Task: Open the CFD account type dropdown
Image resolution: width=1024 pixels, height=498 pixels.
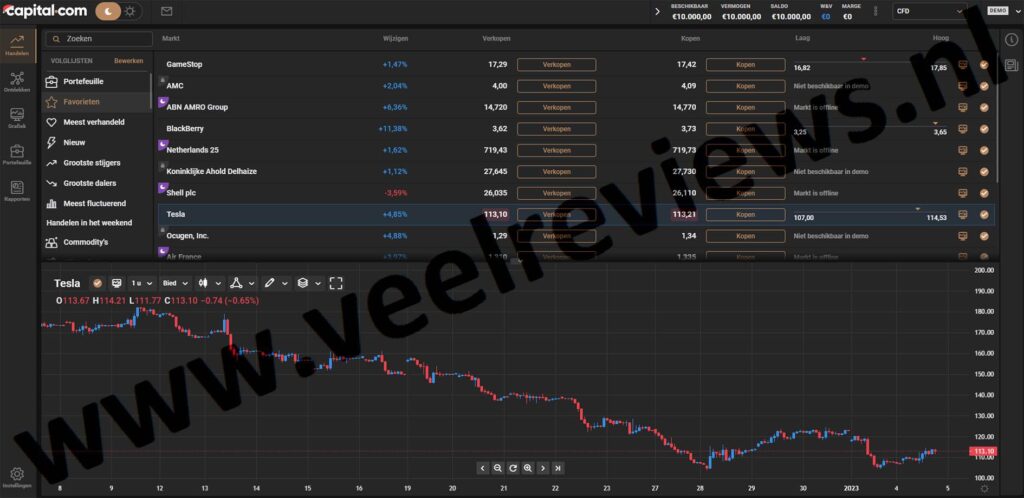Action: point(930,11)
